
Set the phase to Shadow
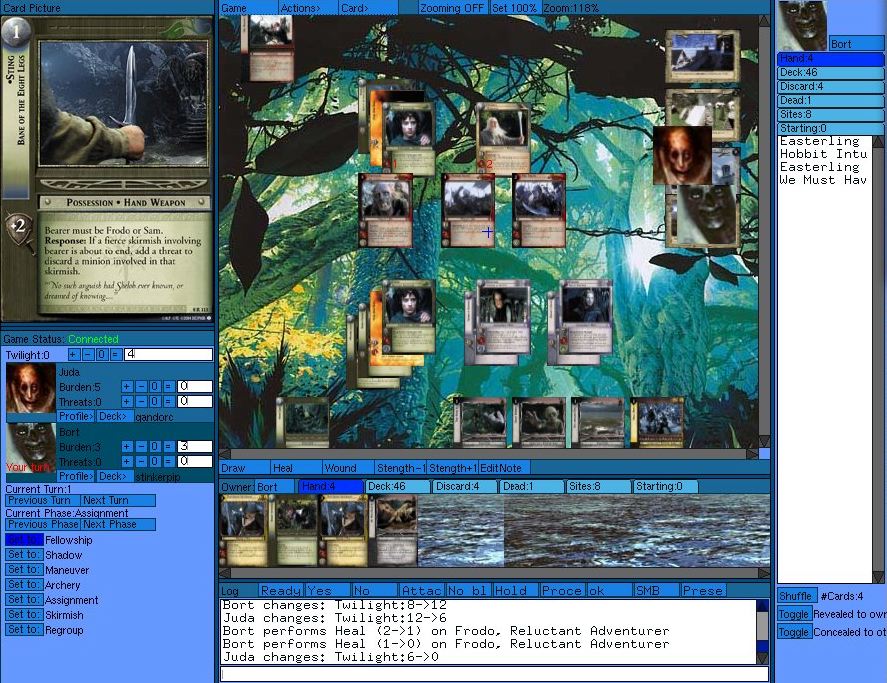[x=24, y=555]
